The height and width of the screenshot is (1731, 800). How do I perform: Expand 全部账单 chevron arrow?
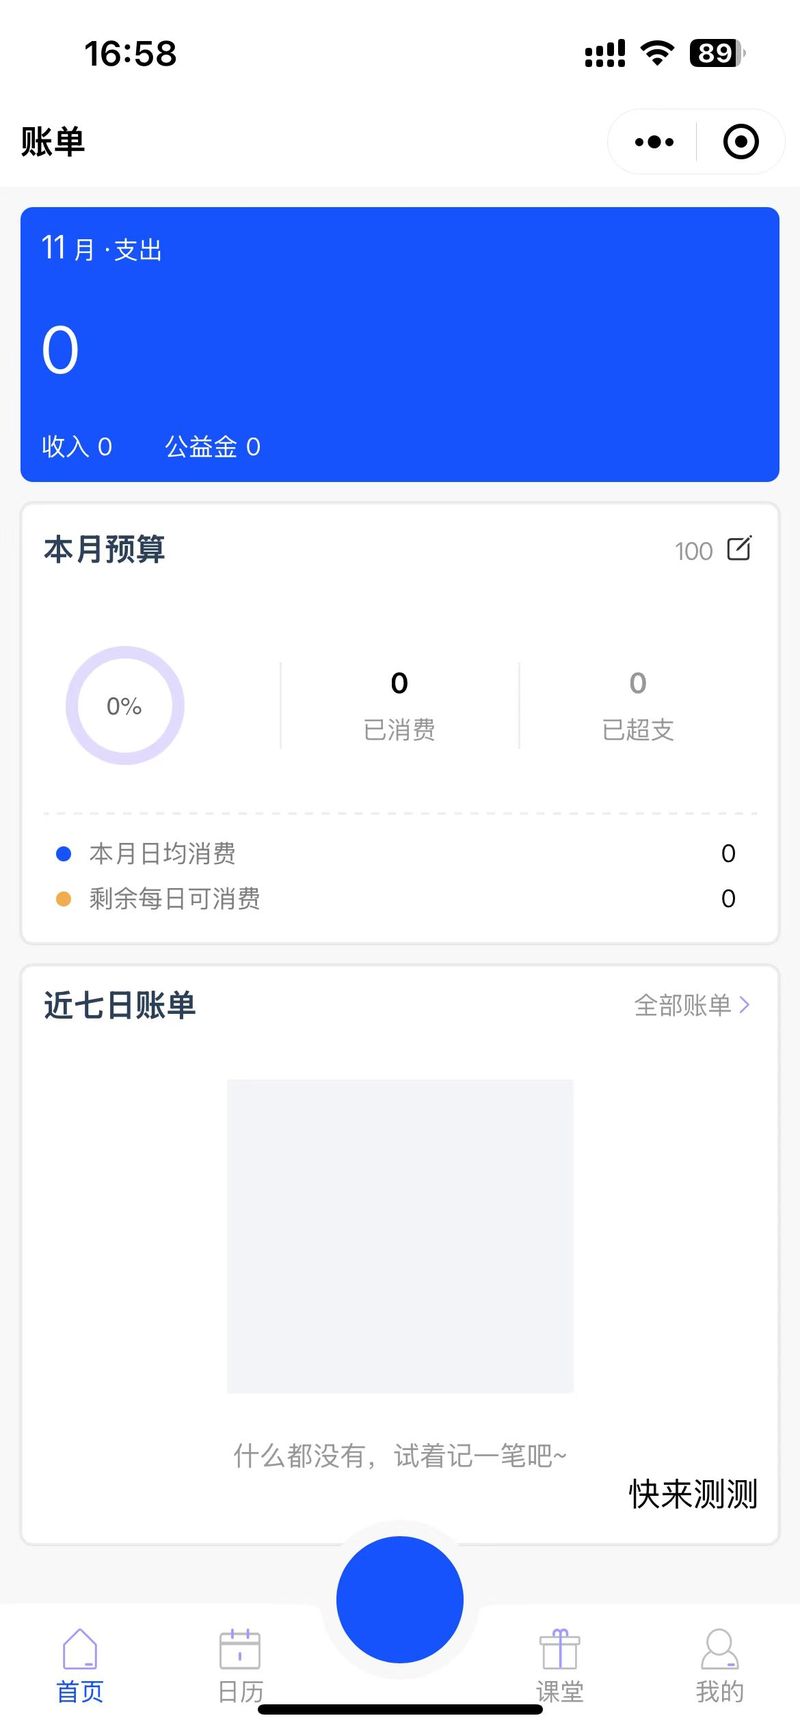(745, 1004)
